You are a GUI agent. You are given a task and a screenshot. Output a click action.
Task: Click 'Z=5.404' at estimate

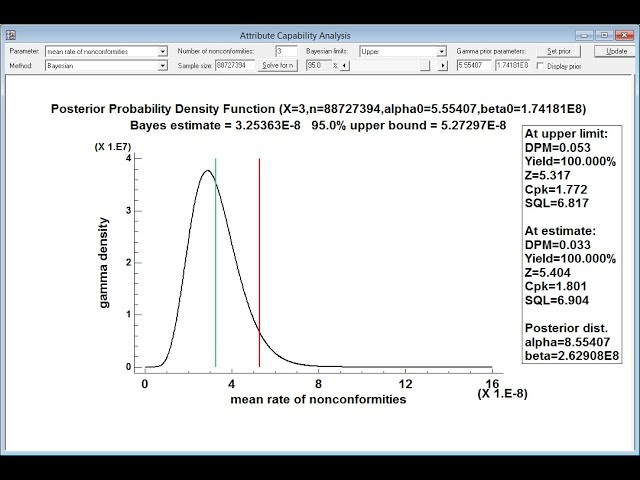tap(548, 273)
